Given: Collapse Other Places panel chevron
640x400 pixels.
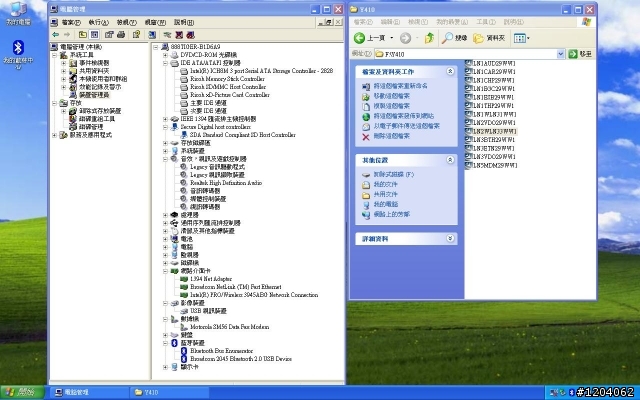Looking at the screenshot, I should tap(450, 160).
